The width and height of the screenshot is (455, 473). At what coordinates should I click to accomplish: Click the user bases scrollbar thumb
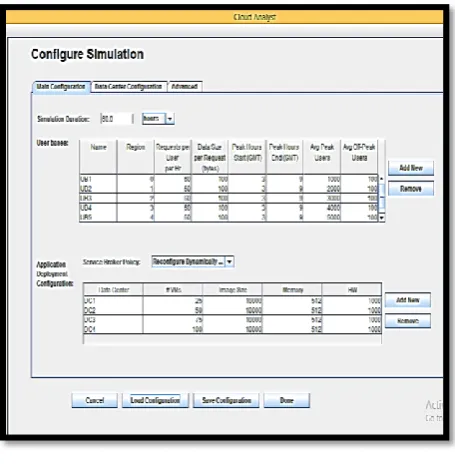click(x=382, y=196)
